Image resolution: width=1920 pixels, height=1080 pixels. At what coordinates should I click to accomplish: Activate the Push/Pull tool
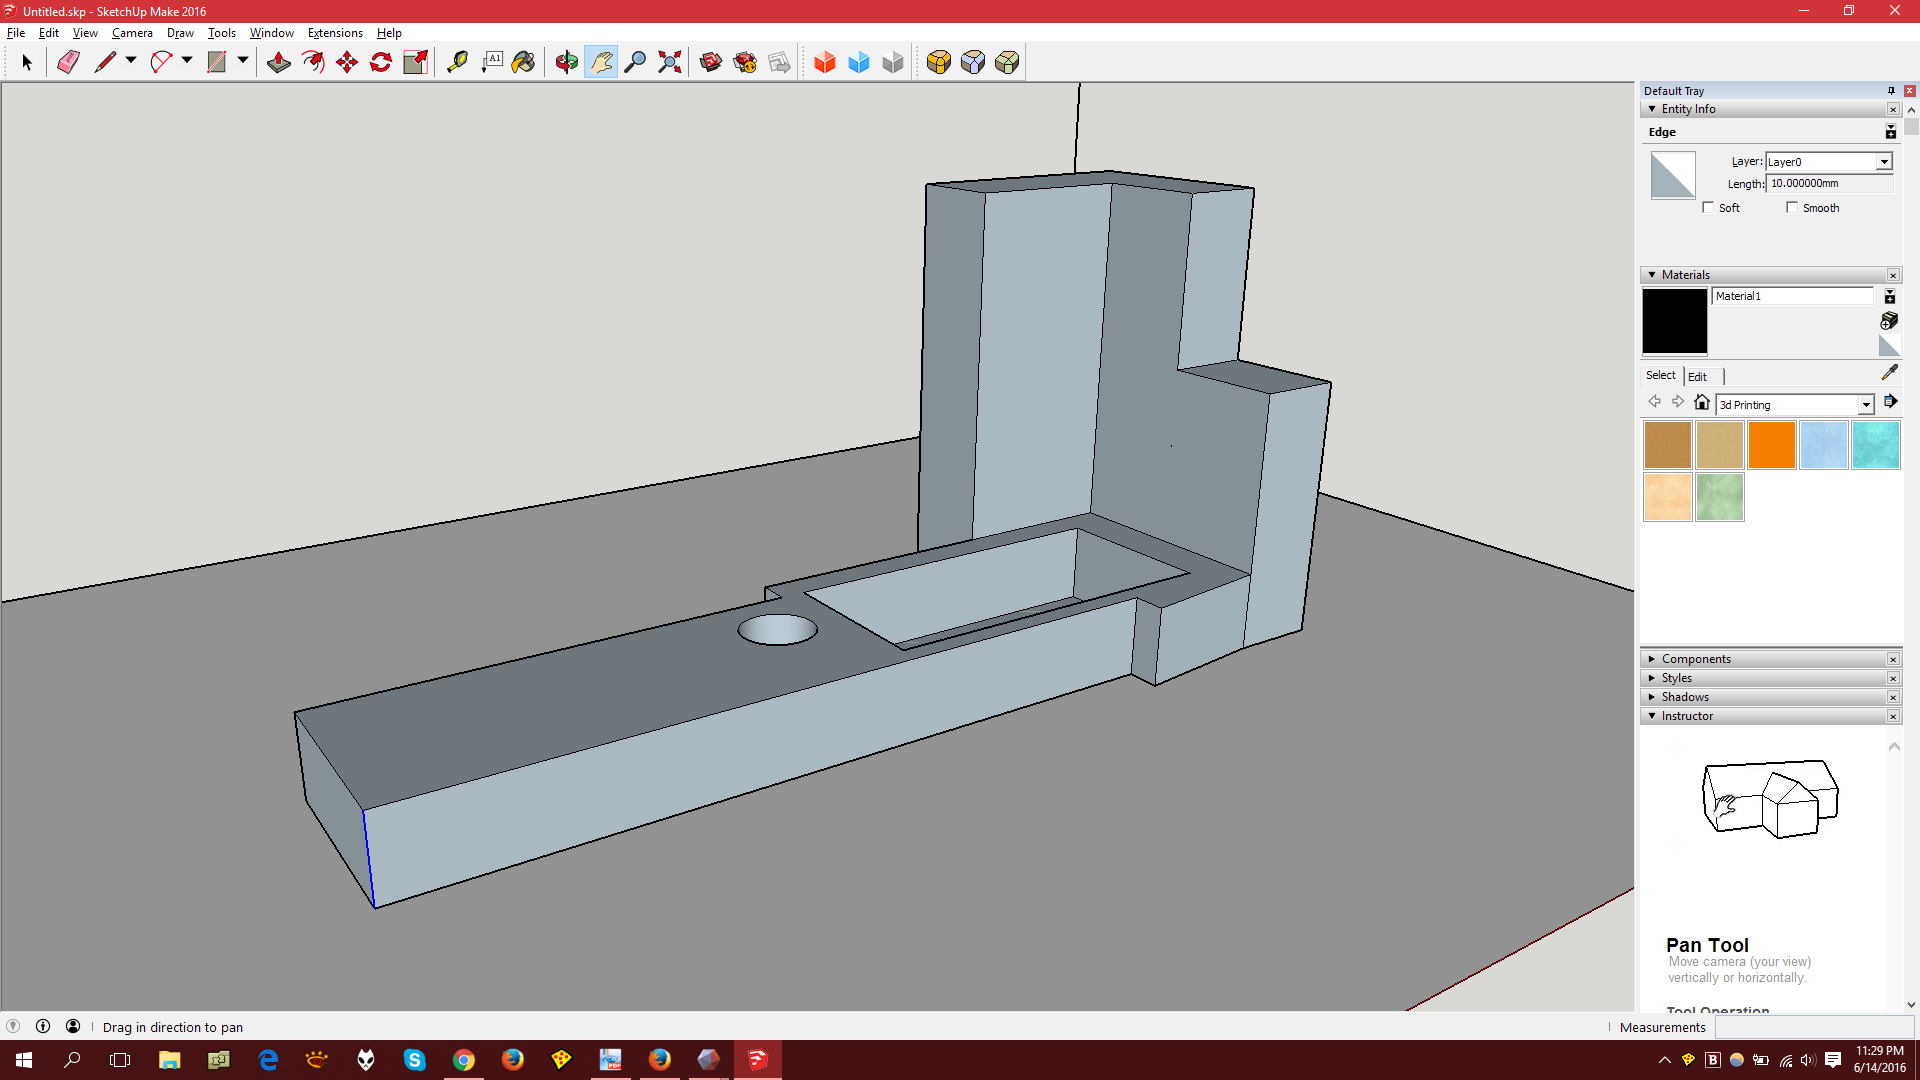[x=279, y=62]
